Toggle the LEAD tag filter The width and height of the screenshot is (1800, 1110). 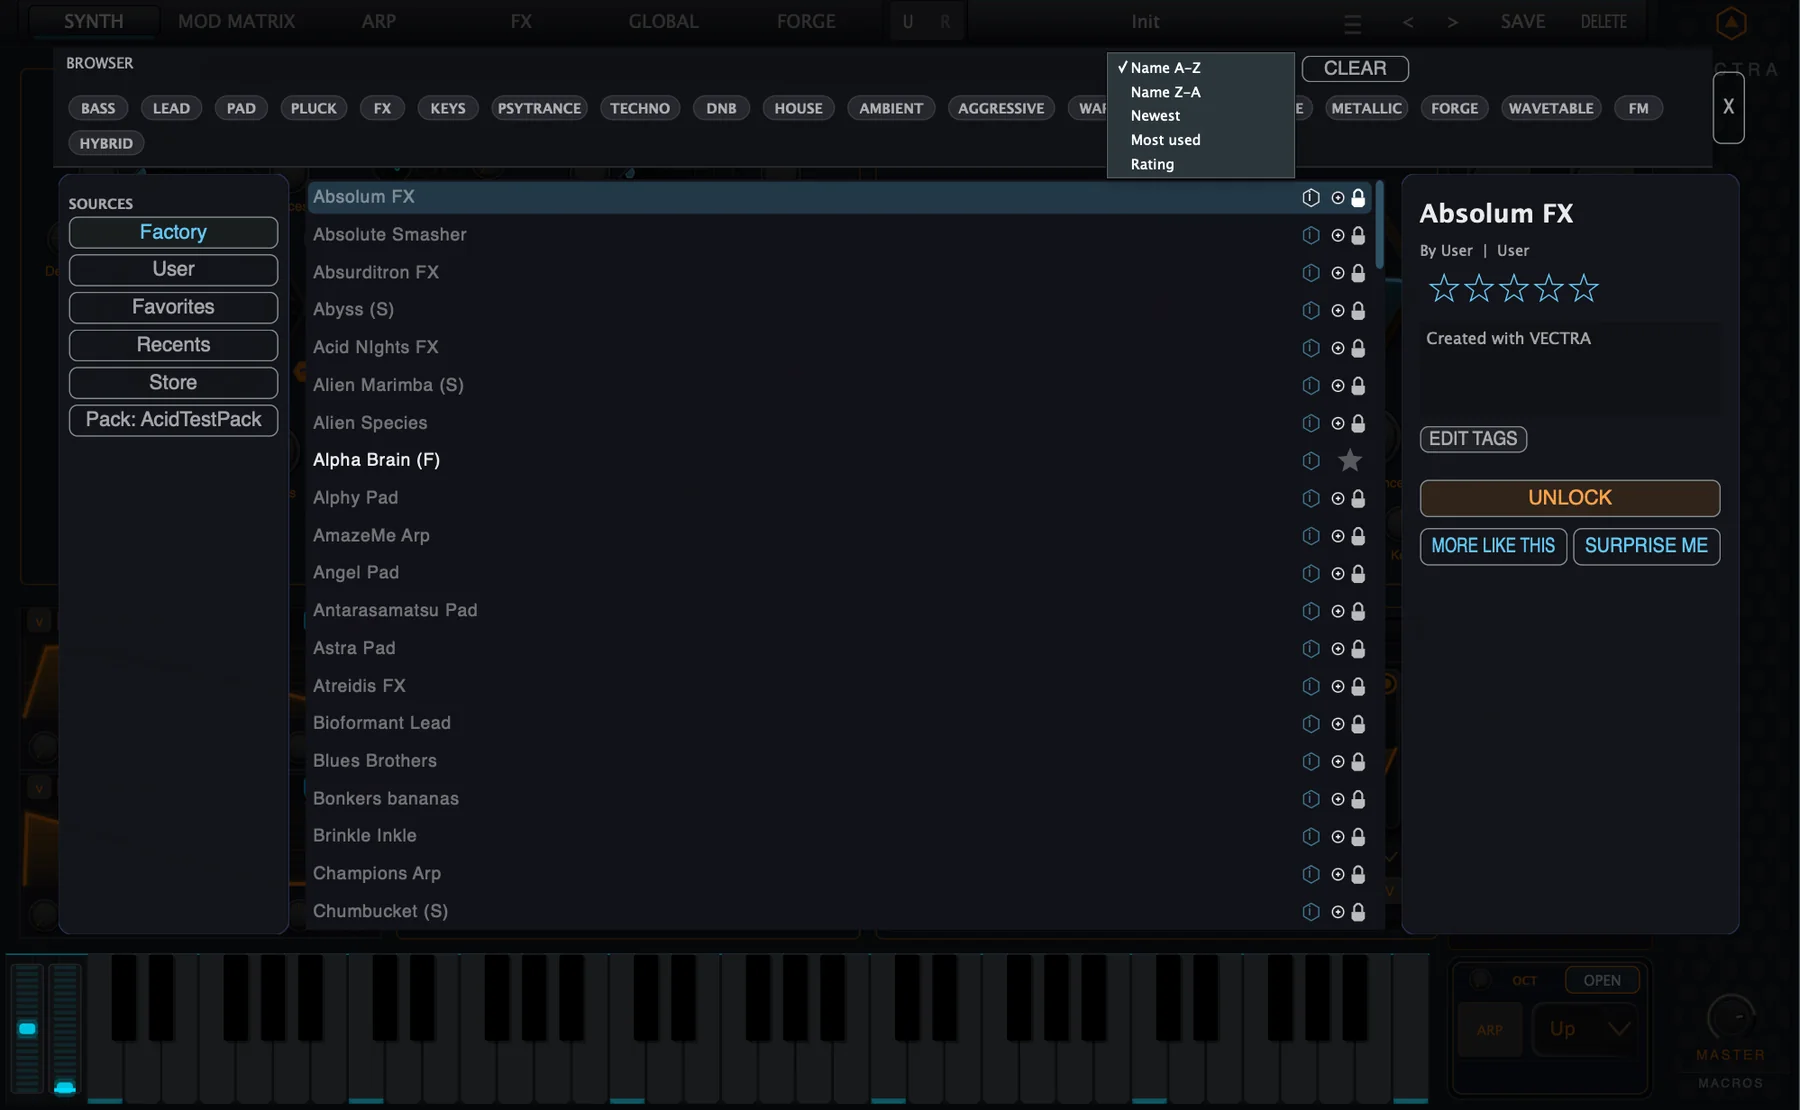pyautogui.click(x=171, y=108)
